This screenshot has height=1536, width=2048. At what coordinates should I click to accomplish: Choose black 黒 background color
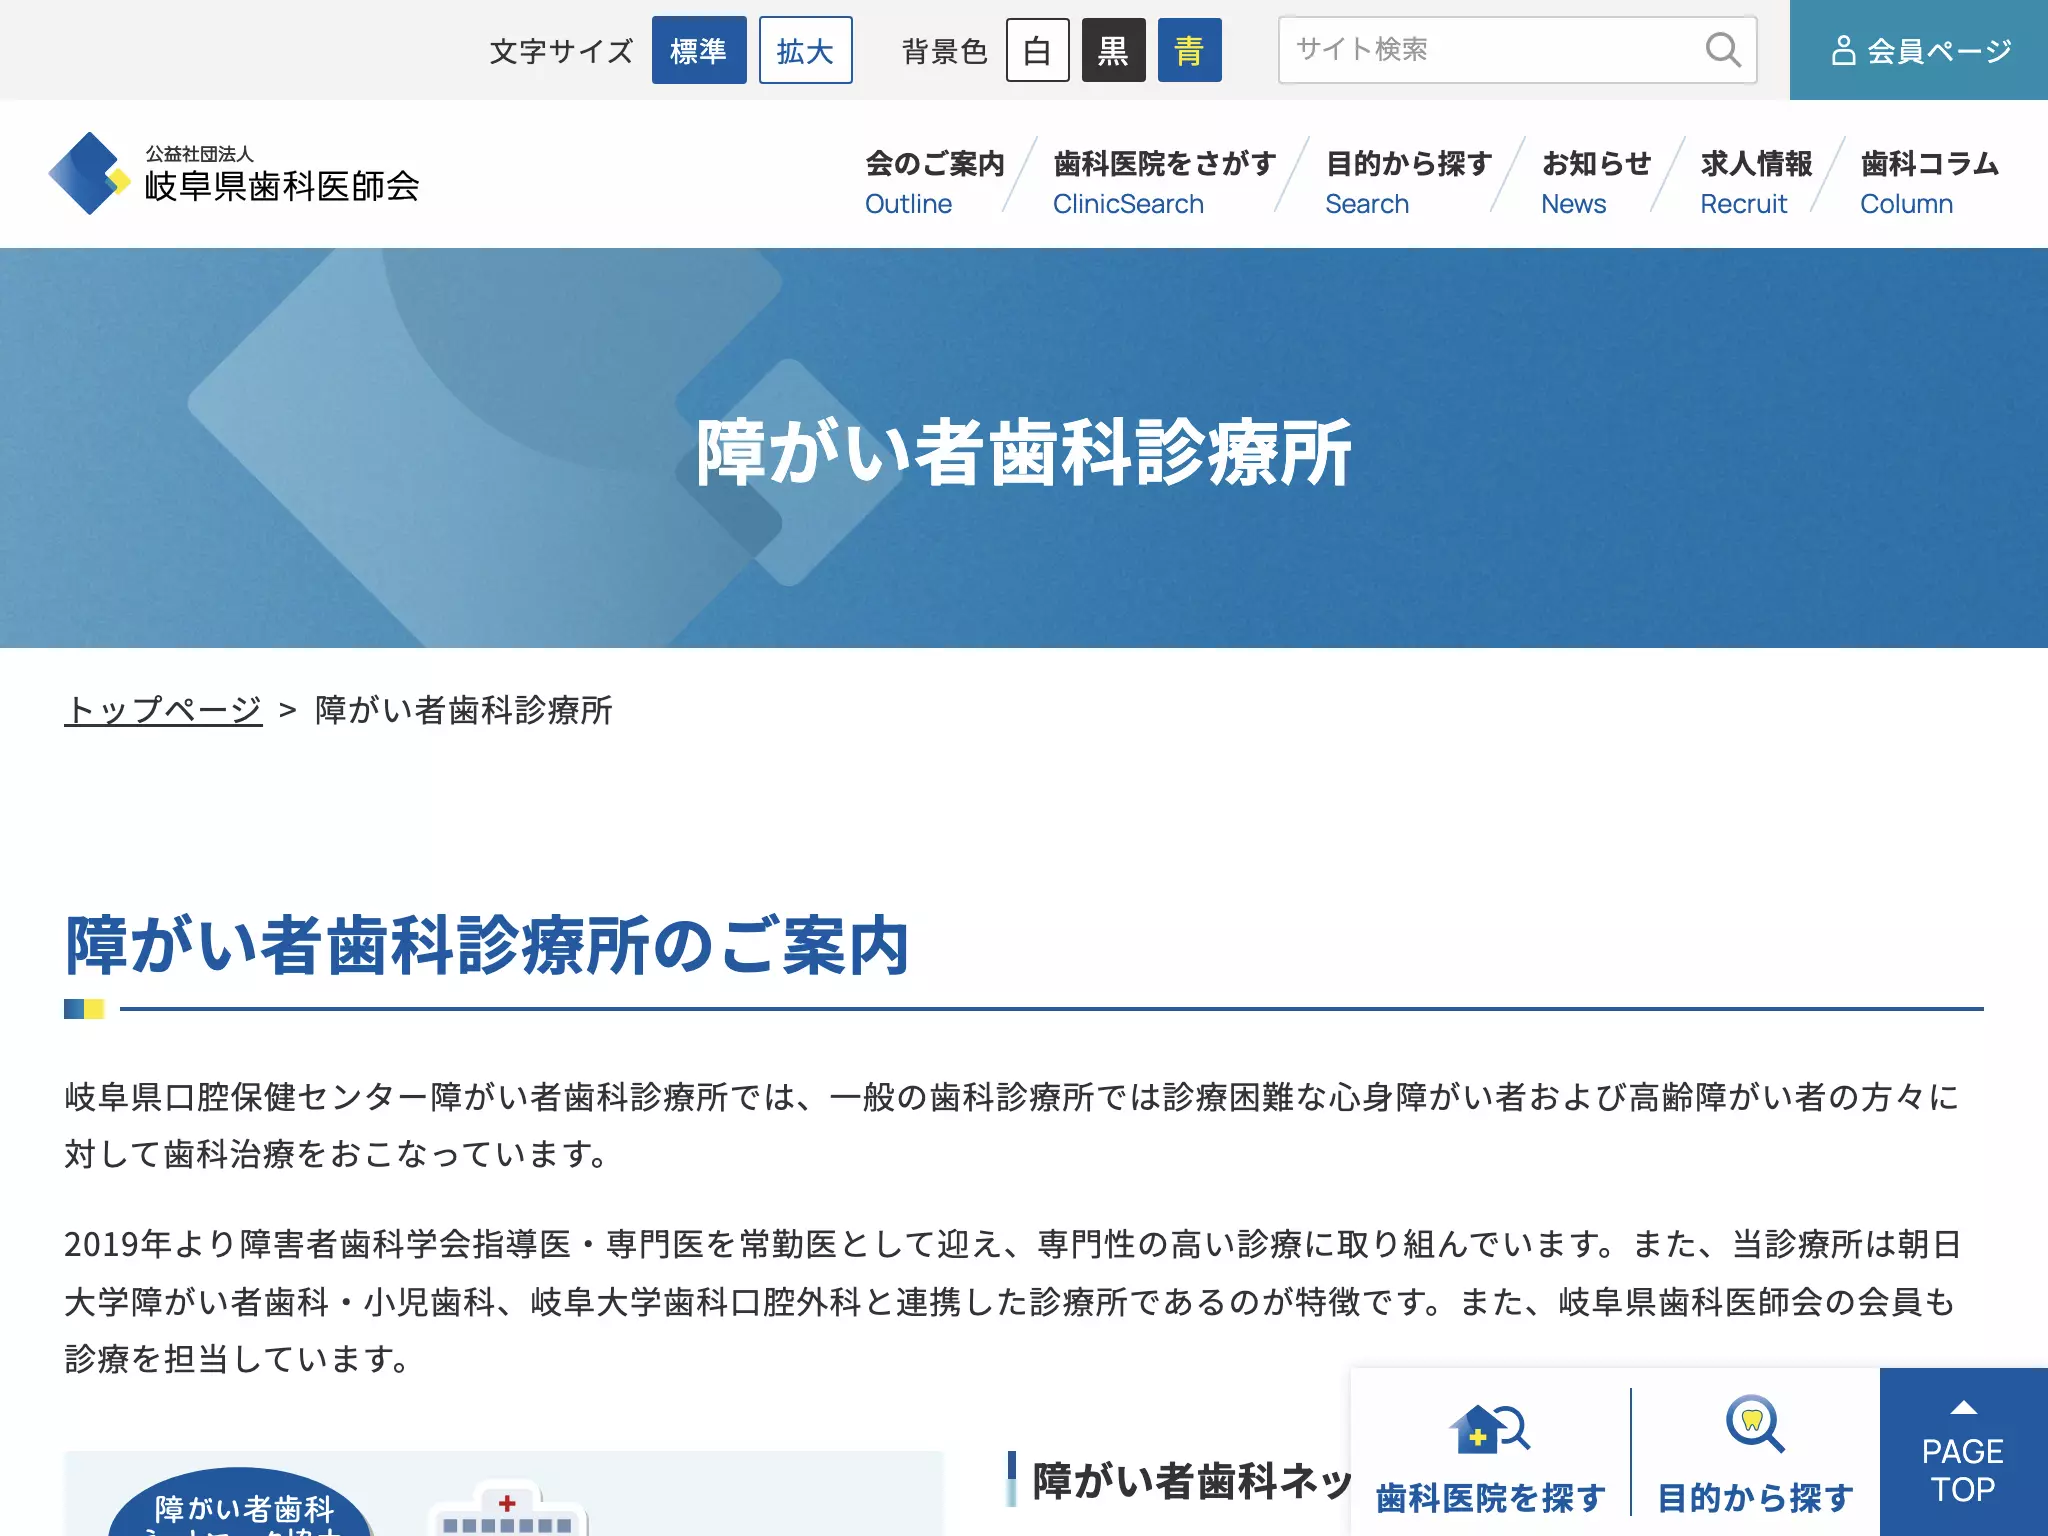pos(1113,50)
